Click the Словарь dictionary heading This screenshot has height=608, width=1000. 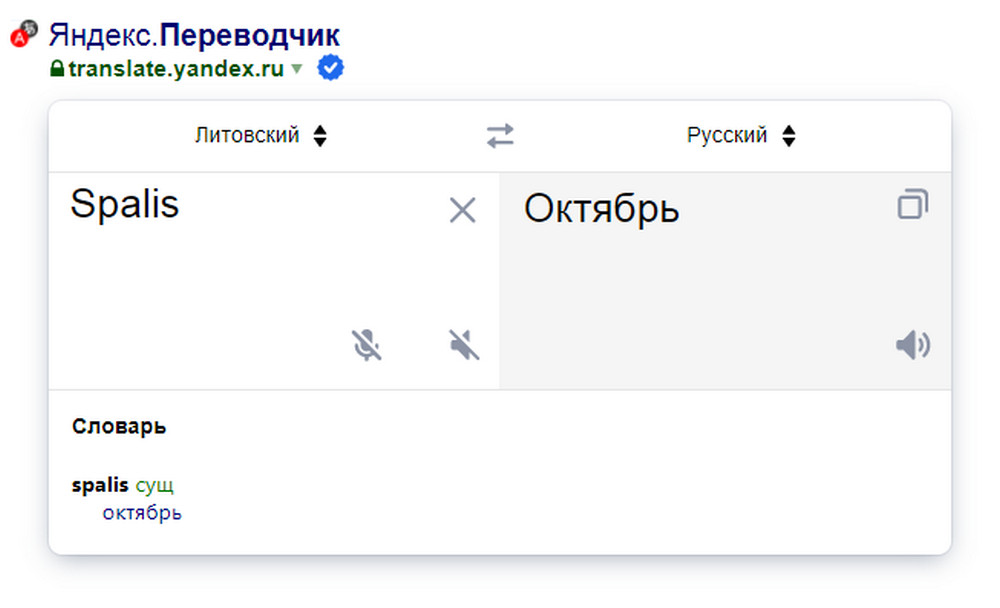coord(119,427)
